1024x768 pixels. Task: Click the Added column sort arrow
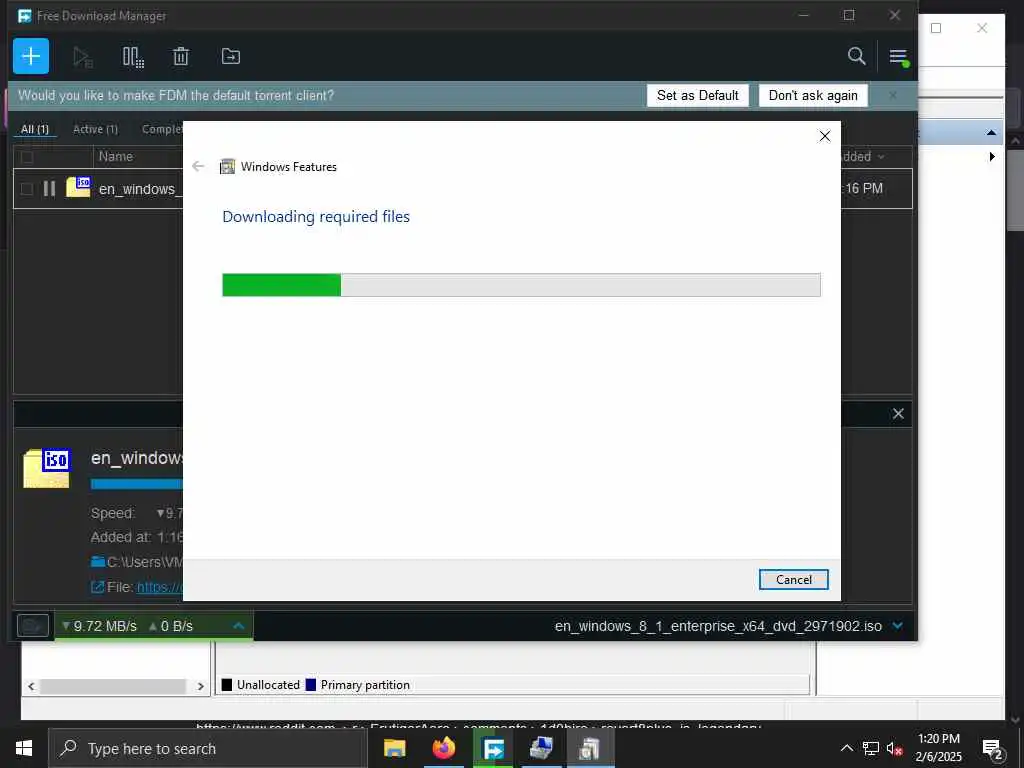881,157
